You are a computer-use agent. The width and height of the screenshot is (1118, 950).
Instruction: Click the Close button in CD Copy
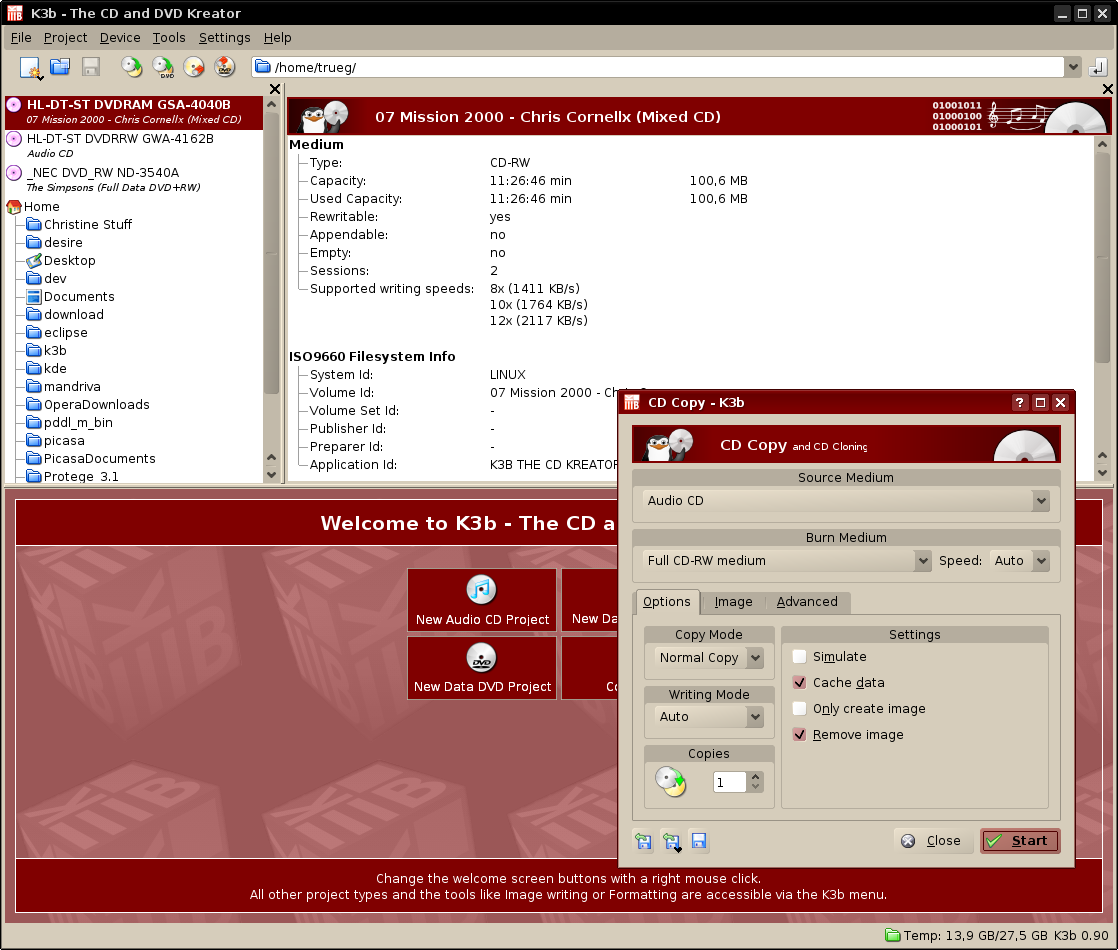pyautogui.click(x=931, y=841)
